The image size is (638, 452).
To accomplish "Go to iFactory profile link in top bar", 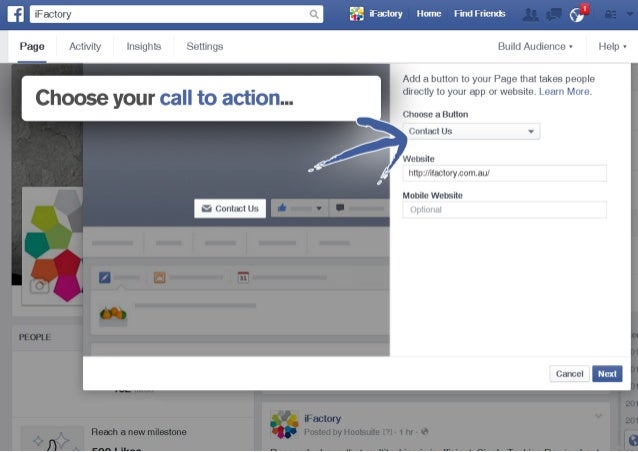I will (385, 14).
